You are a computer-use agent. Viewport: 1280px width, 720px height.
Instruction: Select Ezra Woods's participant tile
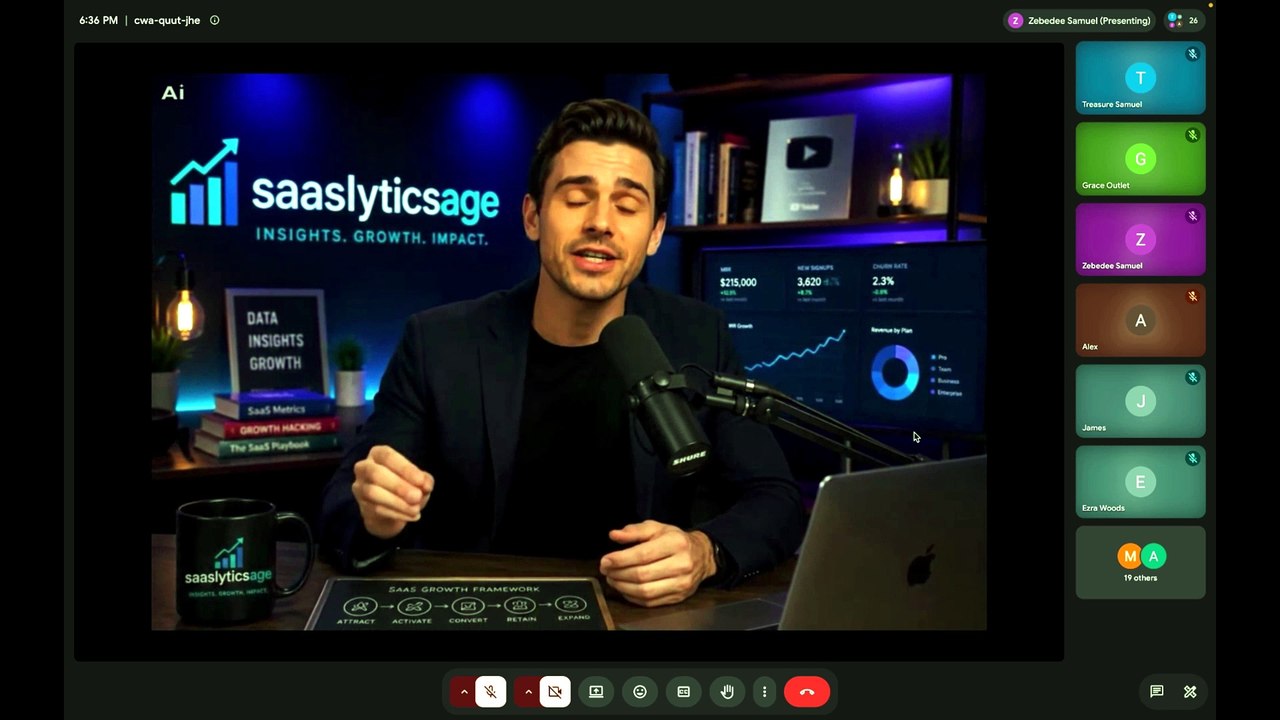1140,482
